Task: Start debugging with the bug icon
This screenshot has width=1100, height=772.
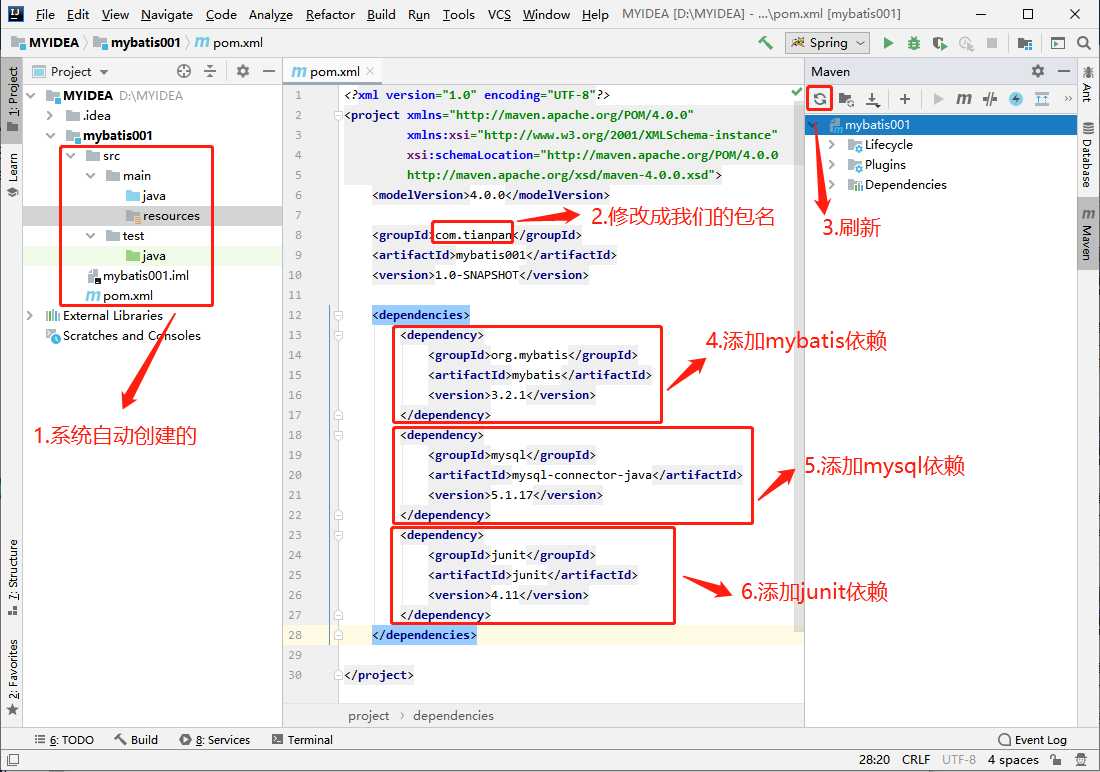Action: coord(913,43)
